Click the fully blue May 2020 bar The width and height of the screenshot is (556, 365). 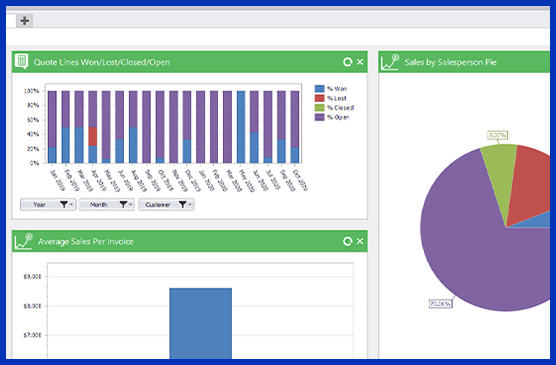tap(241, 127)
